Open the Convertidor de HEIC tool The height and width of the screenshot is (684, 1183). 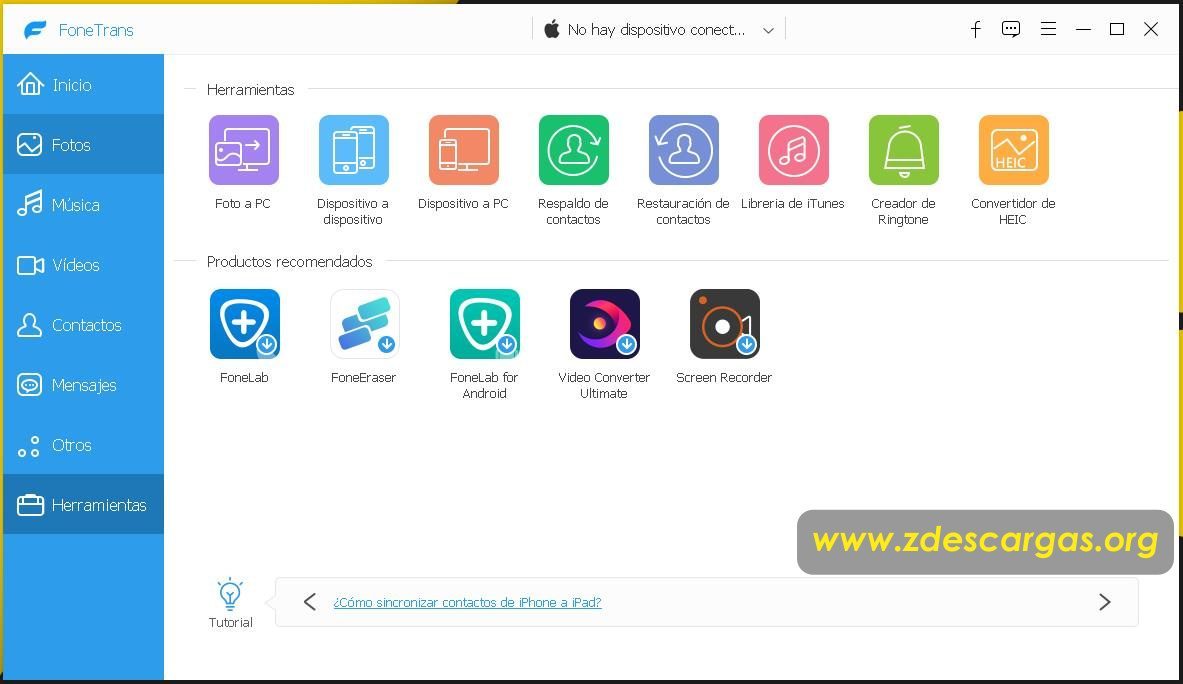pos(1013,150)
